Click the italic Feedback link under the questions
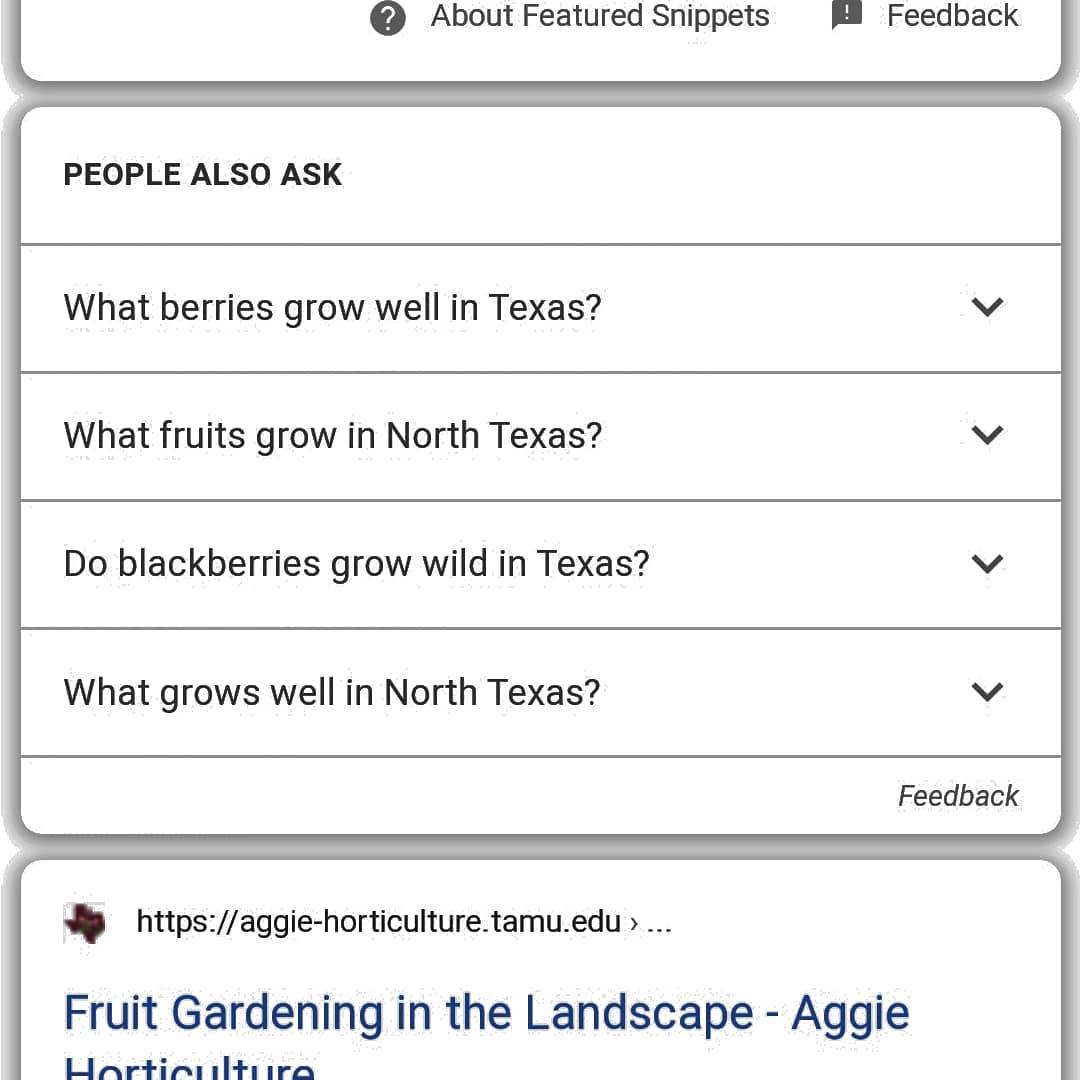The image size is (1080, 1080). (958, 796)
